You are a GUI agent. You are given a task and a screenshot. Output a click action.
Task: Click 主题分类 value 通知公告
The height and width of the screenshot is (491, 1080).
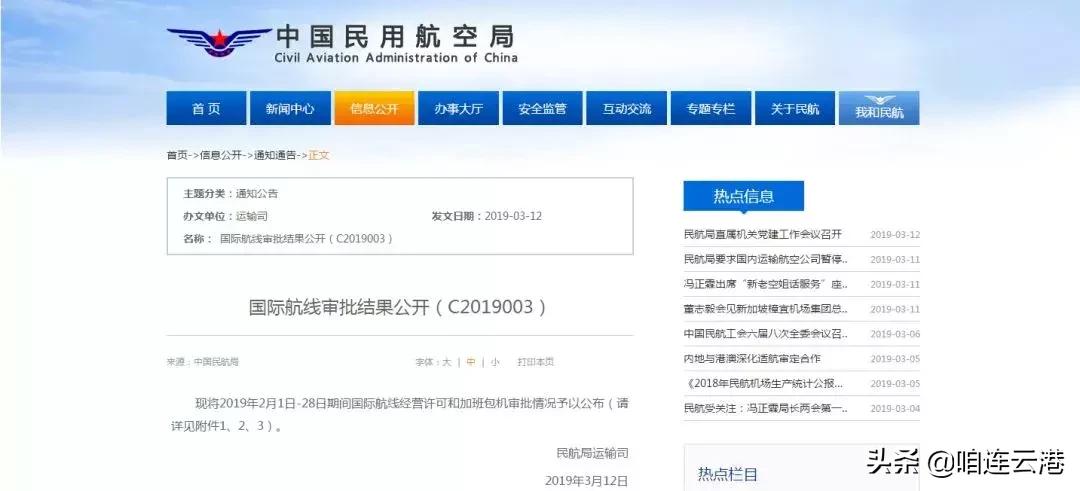point(257,194)
